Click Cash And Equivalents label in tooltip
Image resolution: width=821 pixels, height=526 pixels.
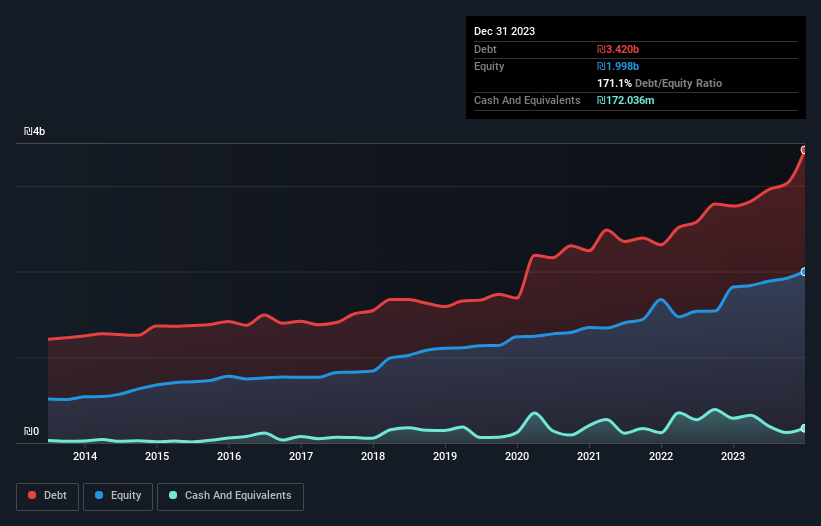click(527, 100)
